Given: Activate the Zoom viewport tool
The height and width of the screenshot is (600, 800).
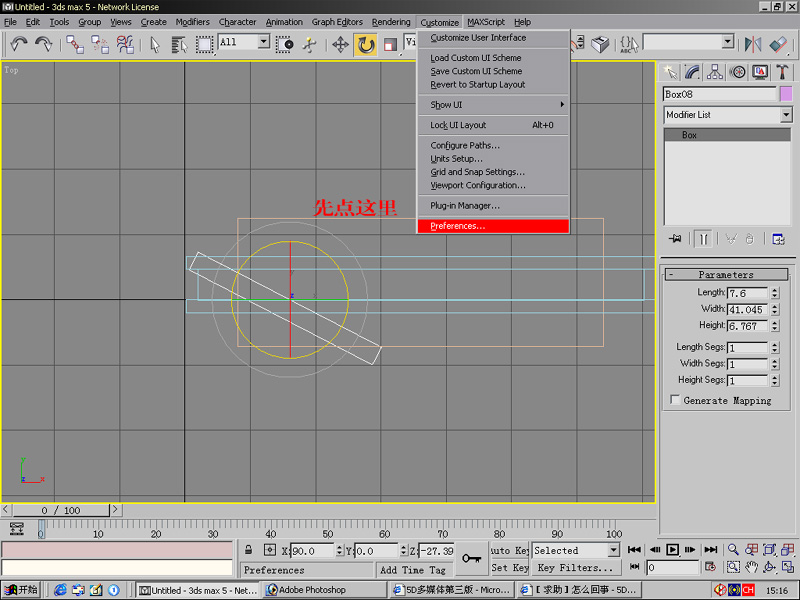Looking at the screenshot, I should (x=733, y=549).
